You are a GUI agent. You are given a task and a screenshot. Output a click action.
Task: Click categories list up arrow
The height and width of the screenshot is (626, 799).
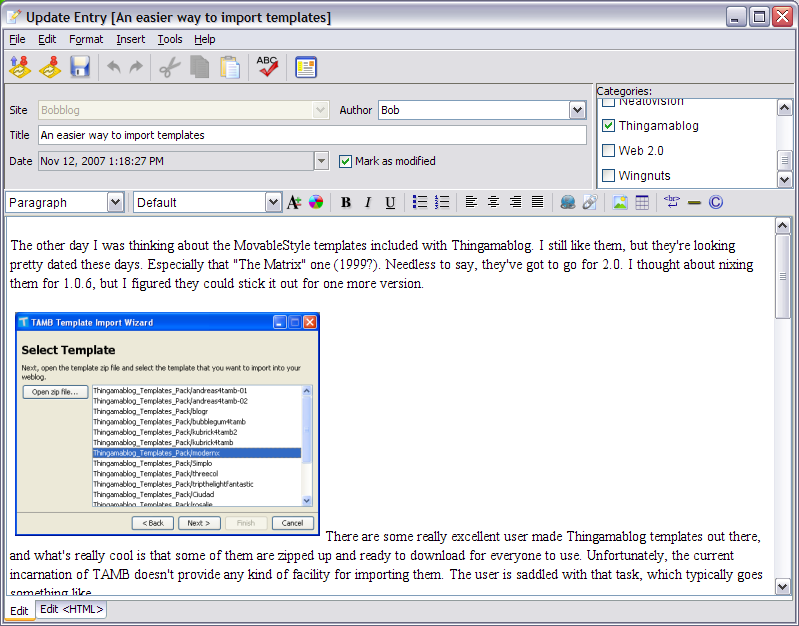pyautogui.click(x=784, y=108)
